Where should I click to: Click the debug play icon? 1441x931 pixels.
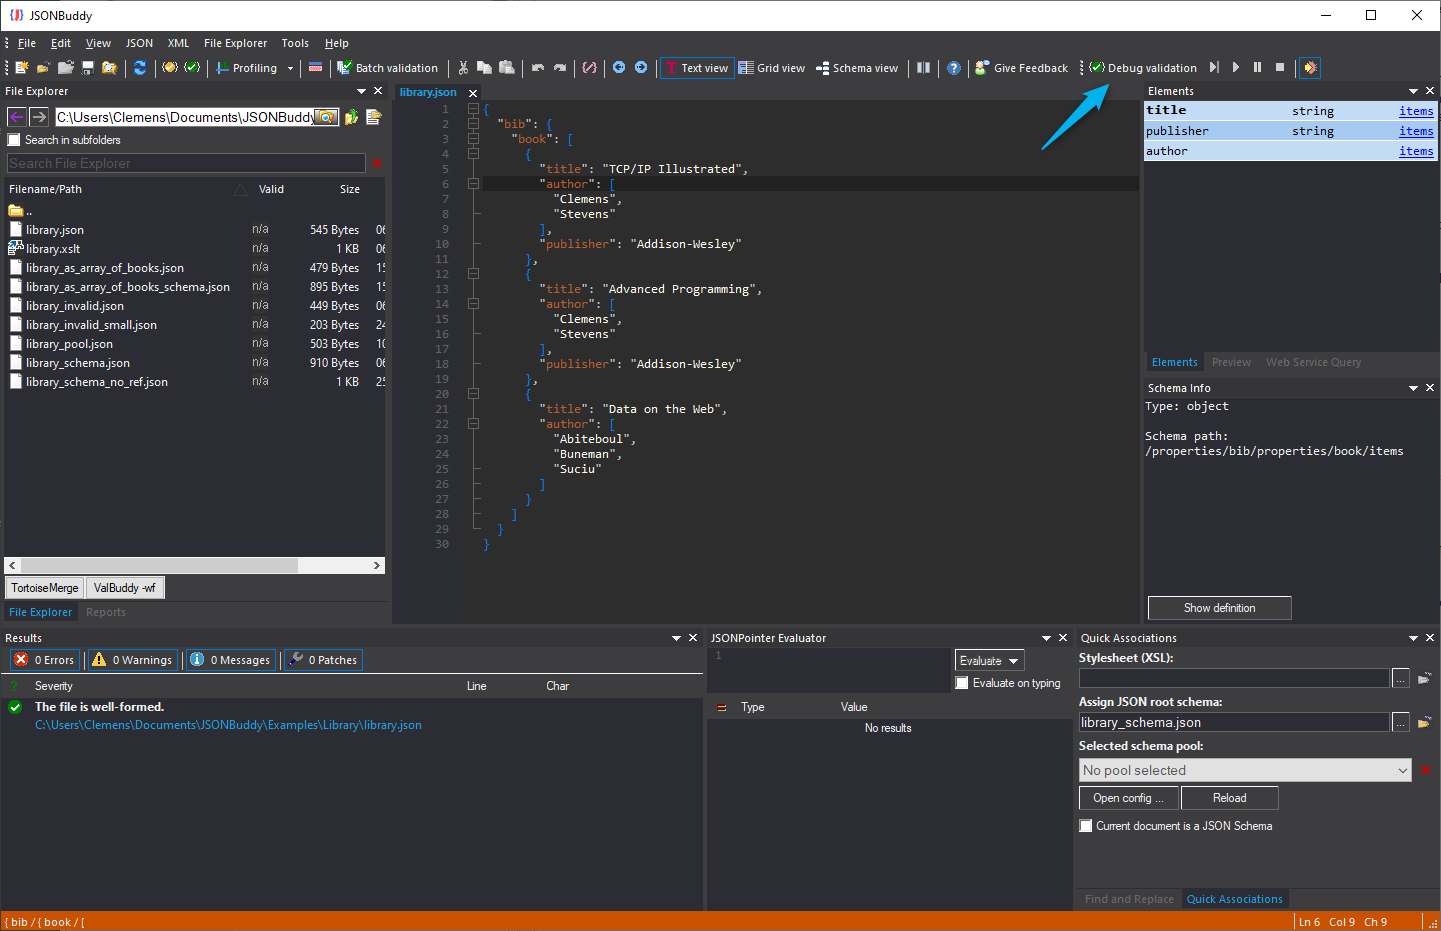1236,67
